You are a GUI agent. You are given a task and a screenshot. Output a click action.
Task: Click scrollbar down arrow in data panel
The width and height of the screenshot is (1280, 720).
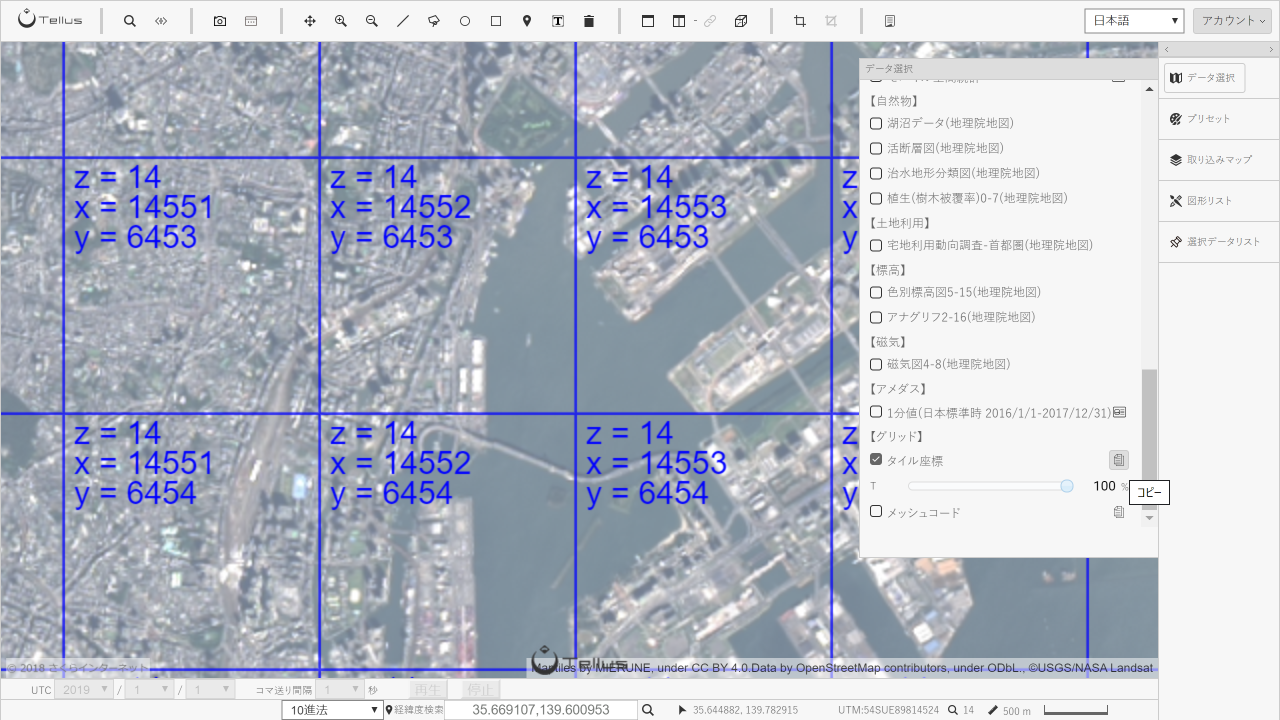point(1149,517)
